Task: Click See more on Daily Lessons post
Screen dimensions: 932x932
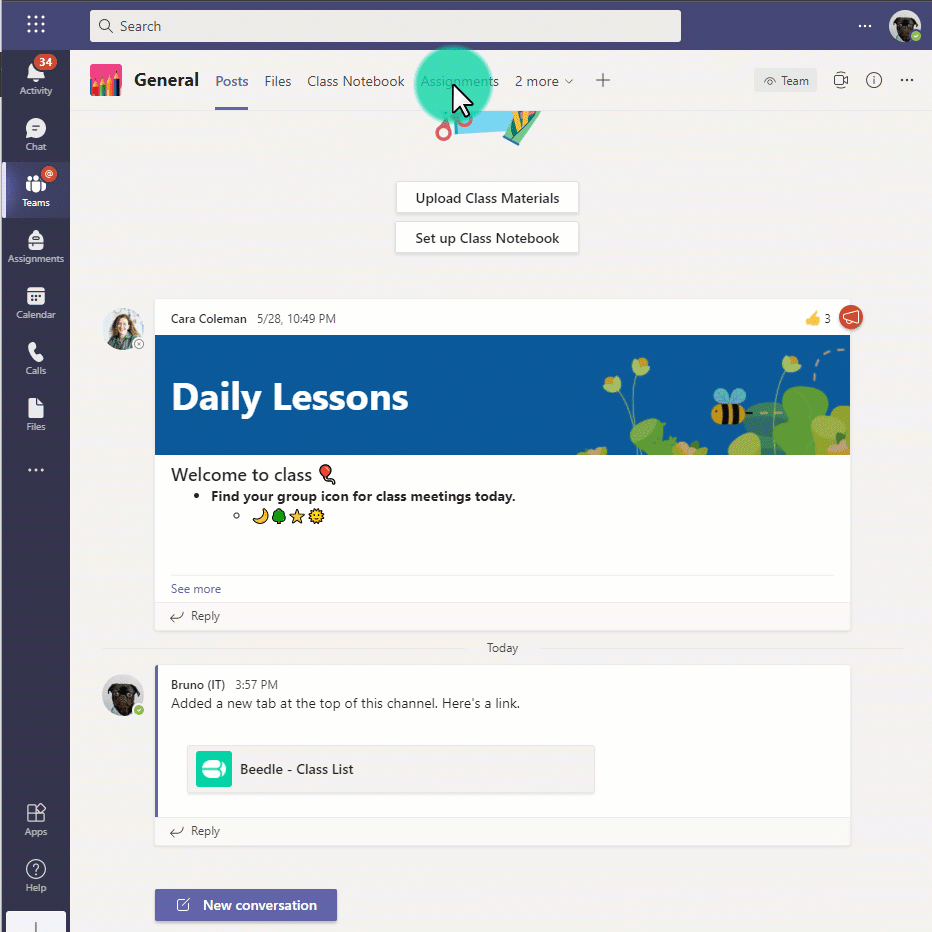Action: click(x=196, y=589)
